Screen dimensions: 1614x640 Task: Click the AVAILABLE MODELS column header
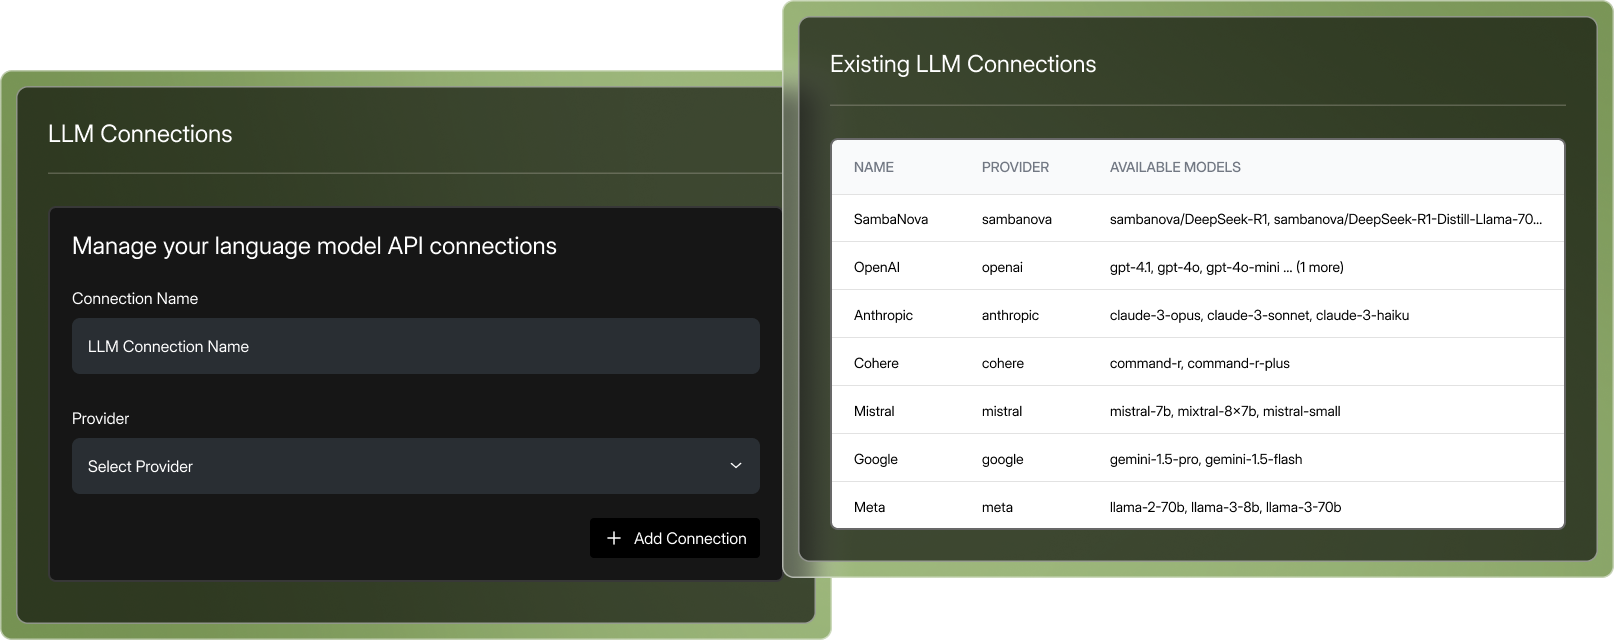[1175, 167]
